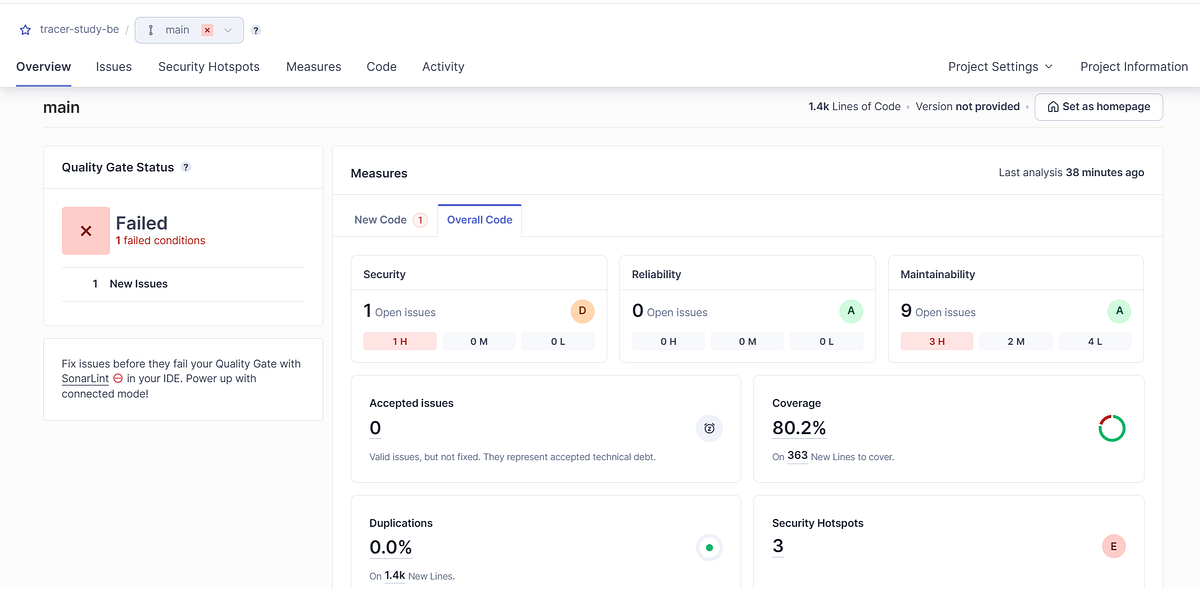Image resolution: width=1200 pixels, height=589 pixels.
Task: Remove the main branch filter tag
Action: 208,30
